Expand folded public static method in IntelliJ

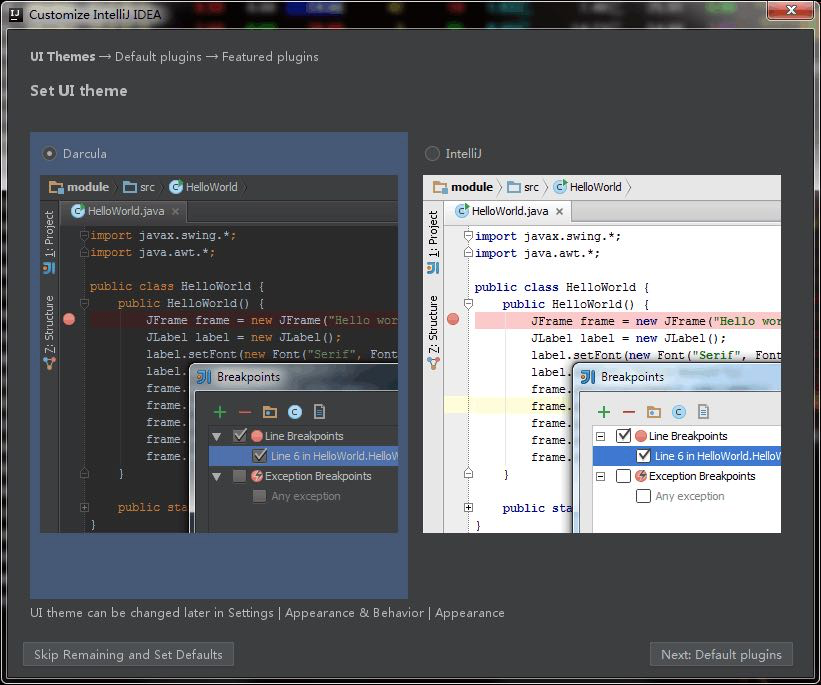(x=469, y=507)
